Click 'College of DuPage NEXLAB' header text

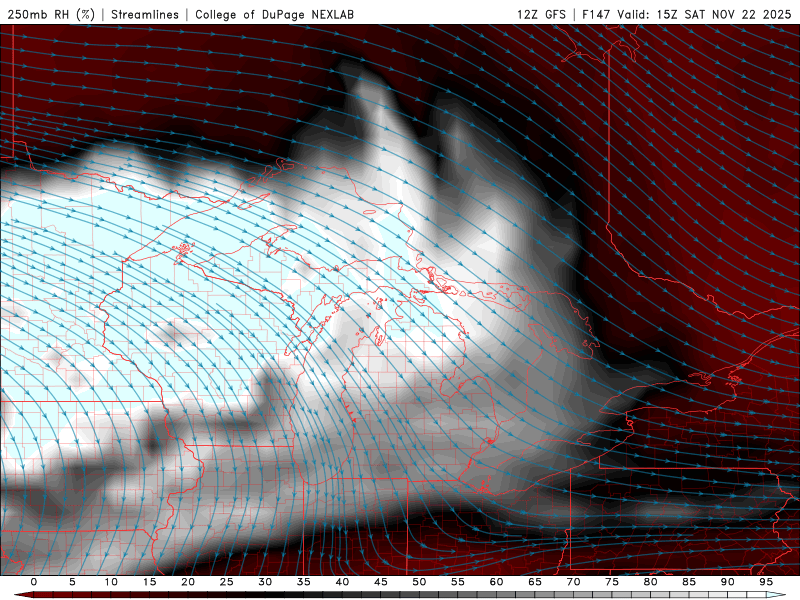274,14
